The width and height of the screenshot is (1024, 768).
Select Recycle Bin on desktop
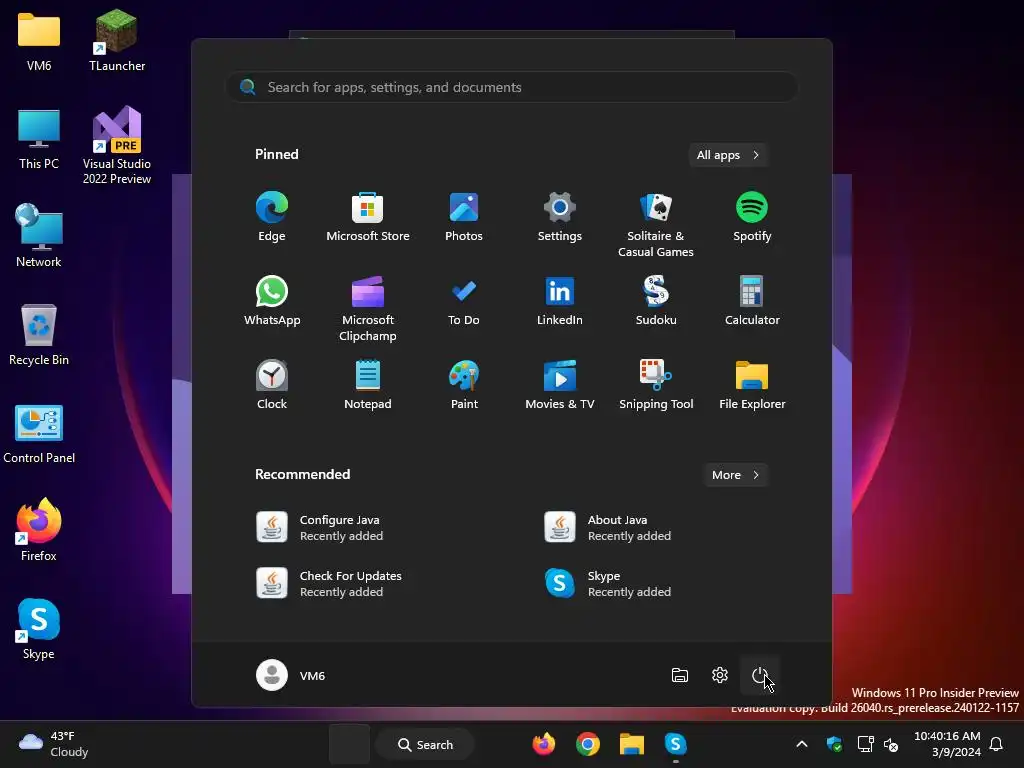(39, 334)
